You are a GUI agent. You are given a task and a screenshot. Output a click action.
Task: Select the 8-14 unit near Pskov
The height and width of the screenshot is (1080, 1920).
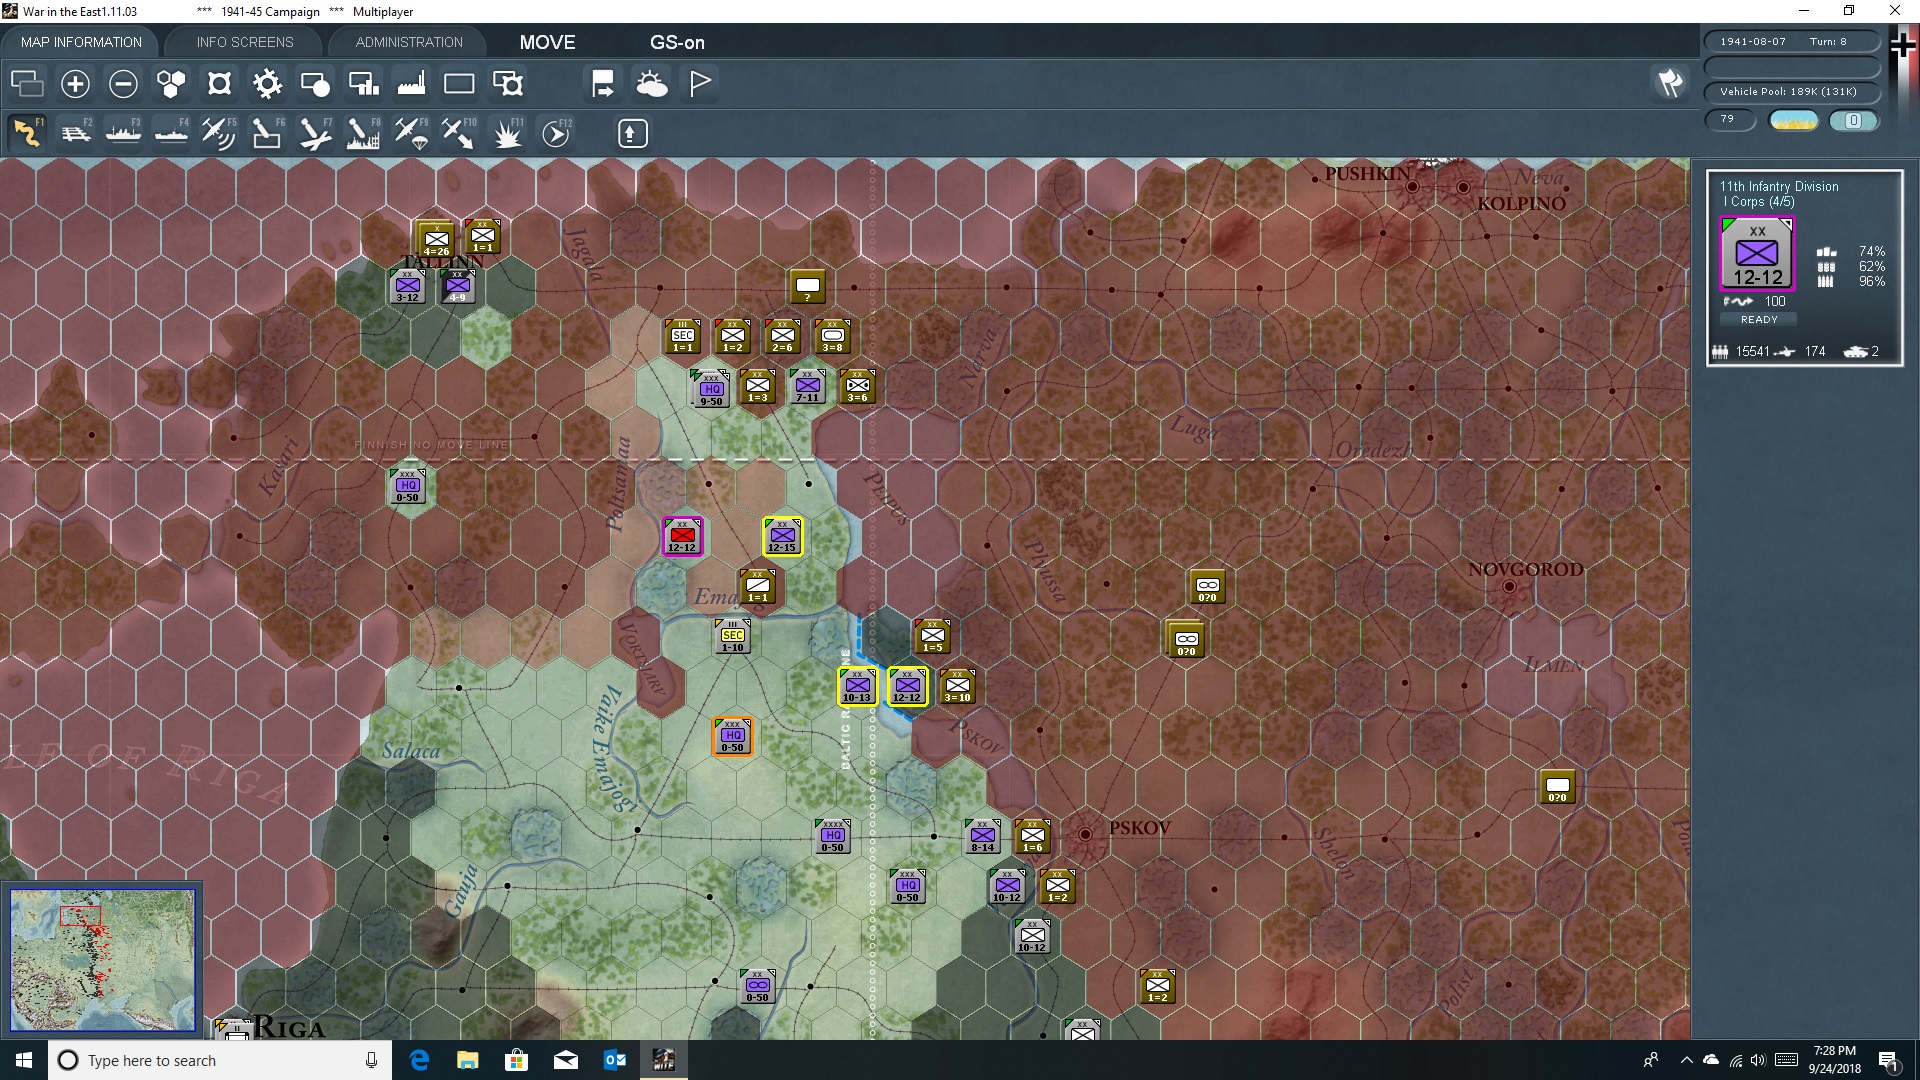click(983, 837)
